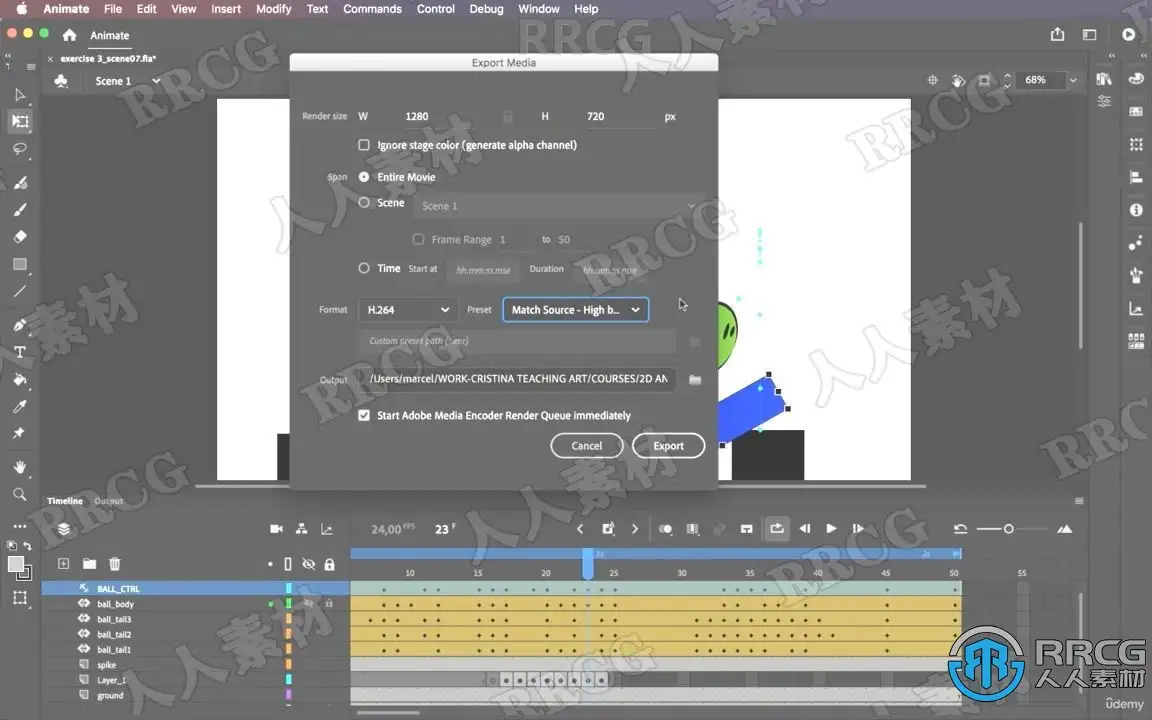
Task: Toggle ball_body layer visibility
Action: [309, 604]
